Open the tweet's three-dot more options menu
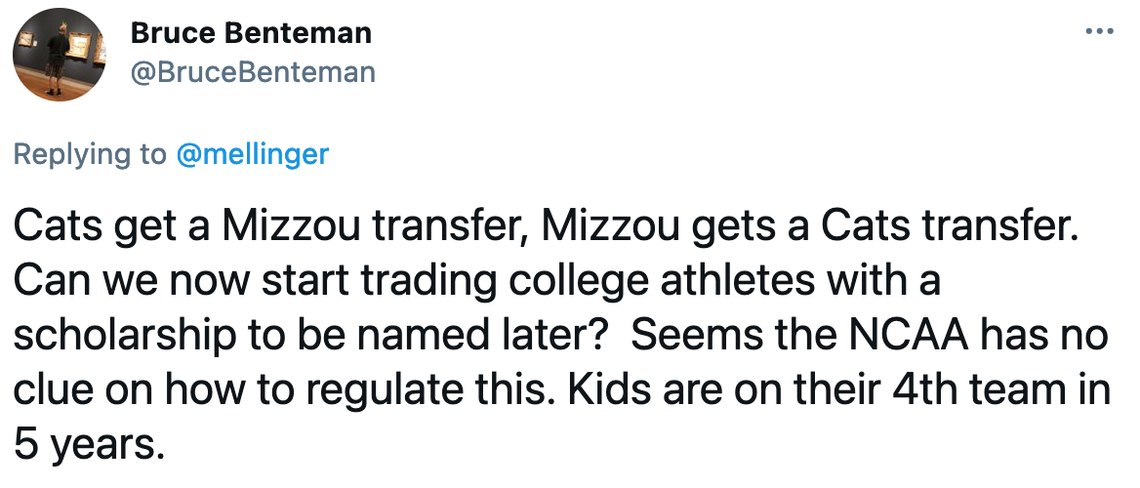Viewport: 1140px width, 488px height. pos(1099,31)
